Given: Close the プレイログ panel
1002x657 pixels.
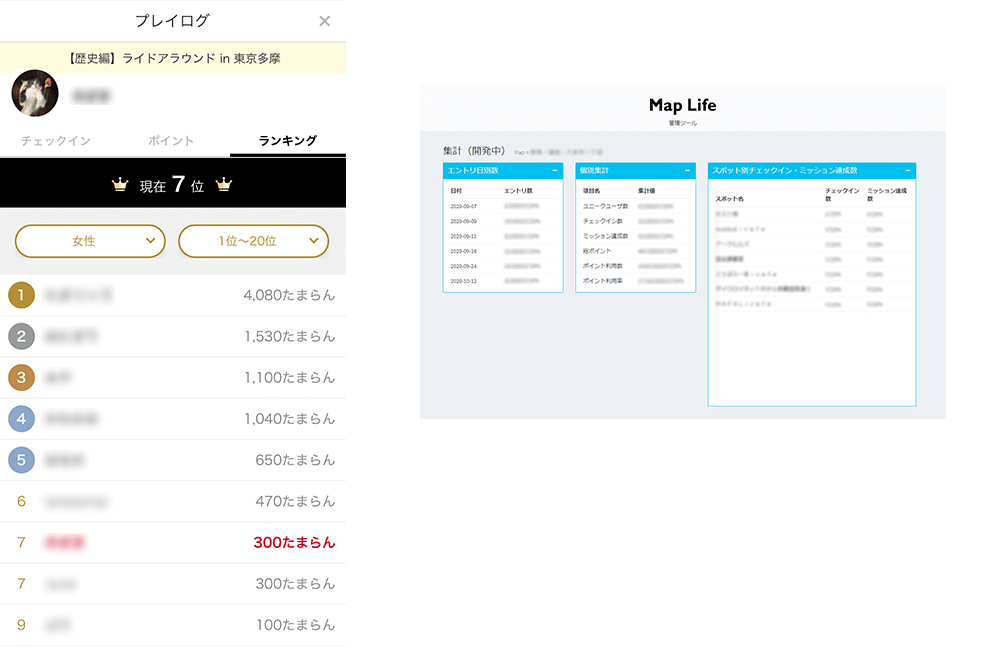Looking at the screenshot, I should [x=324, y=21].
